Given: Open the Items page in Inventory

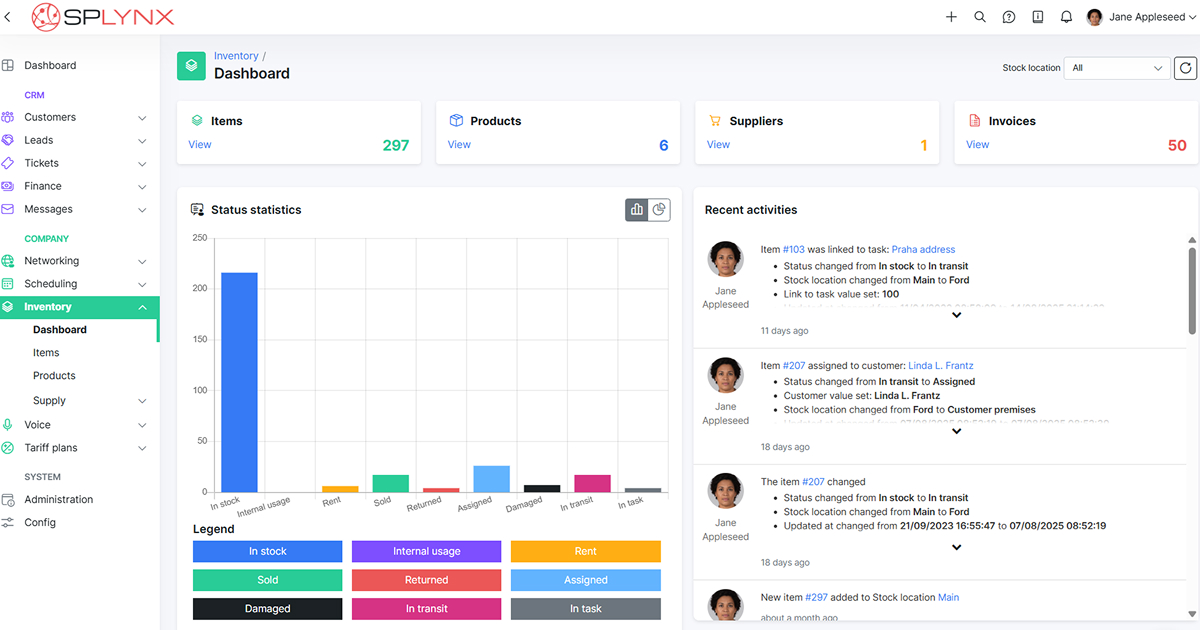Looking at the screenshot, I should [x=46, y=353].
